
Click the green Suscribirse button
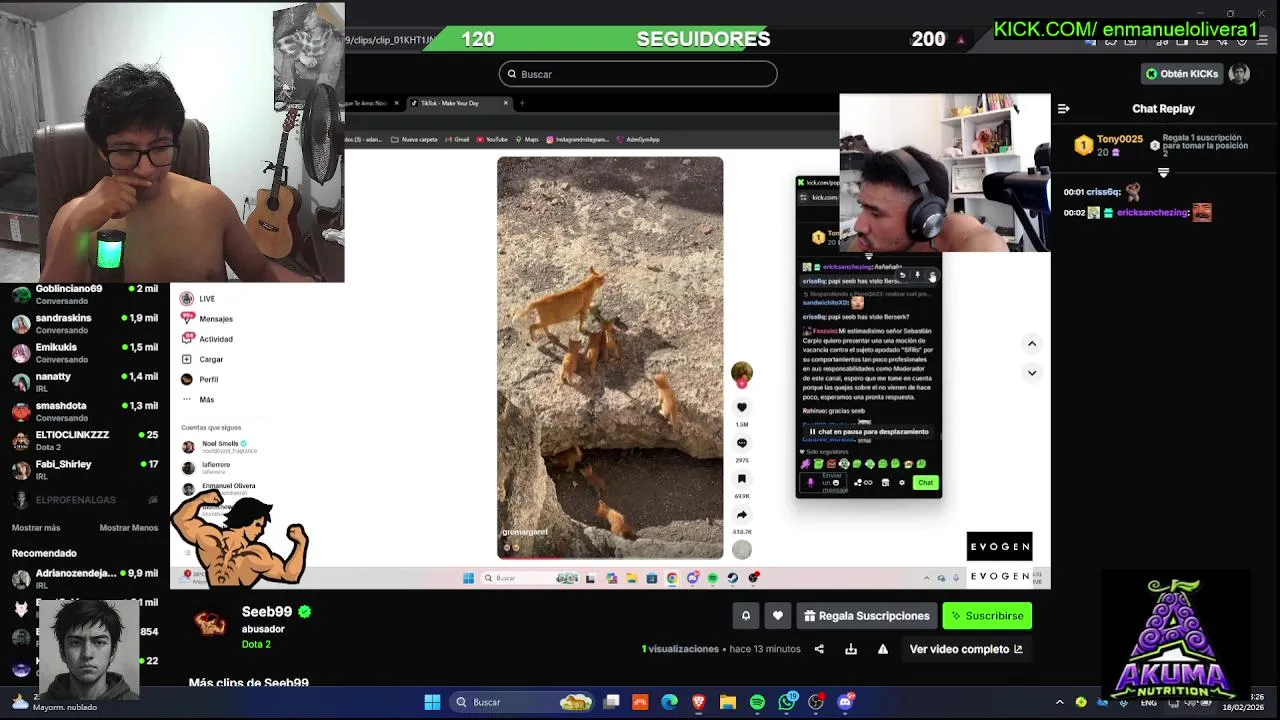coord(987,616)
